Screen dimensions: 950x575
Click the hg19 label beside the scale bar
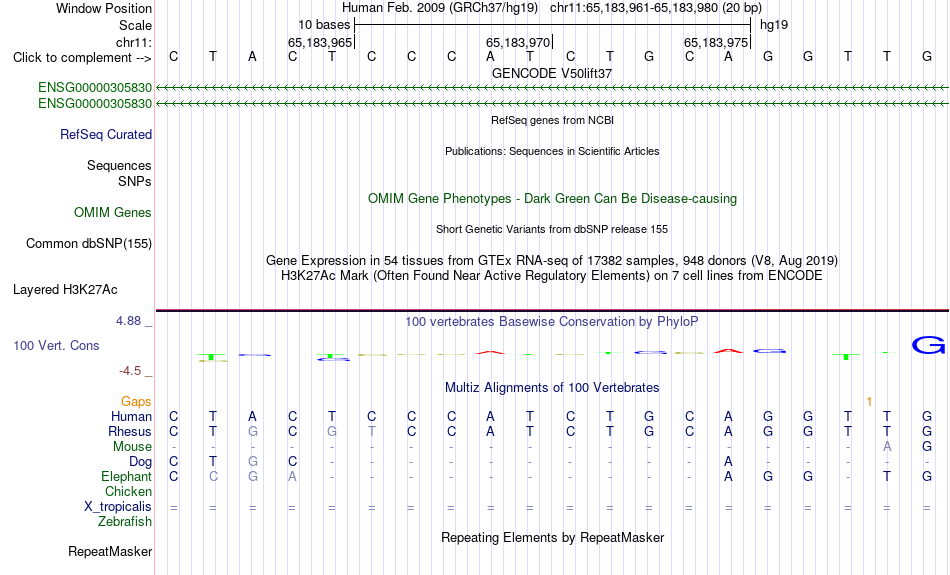774,25
